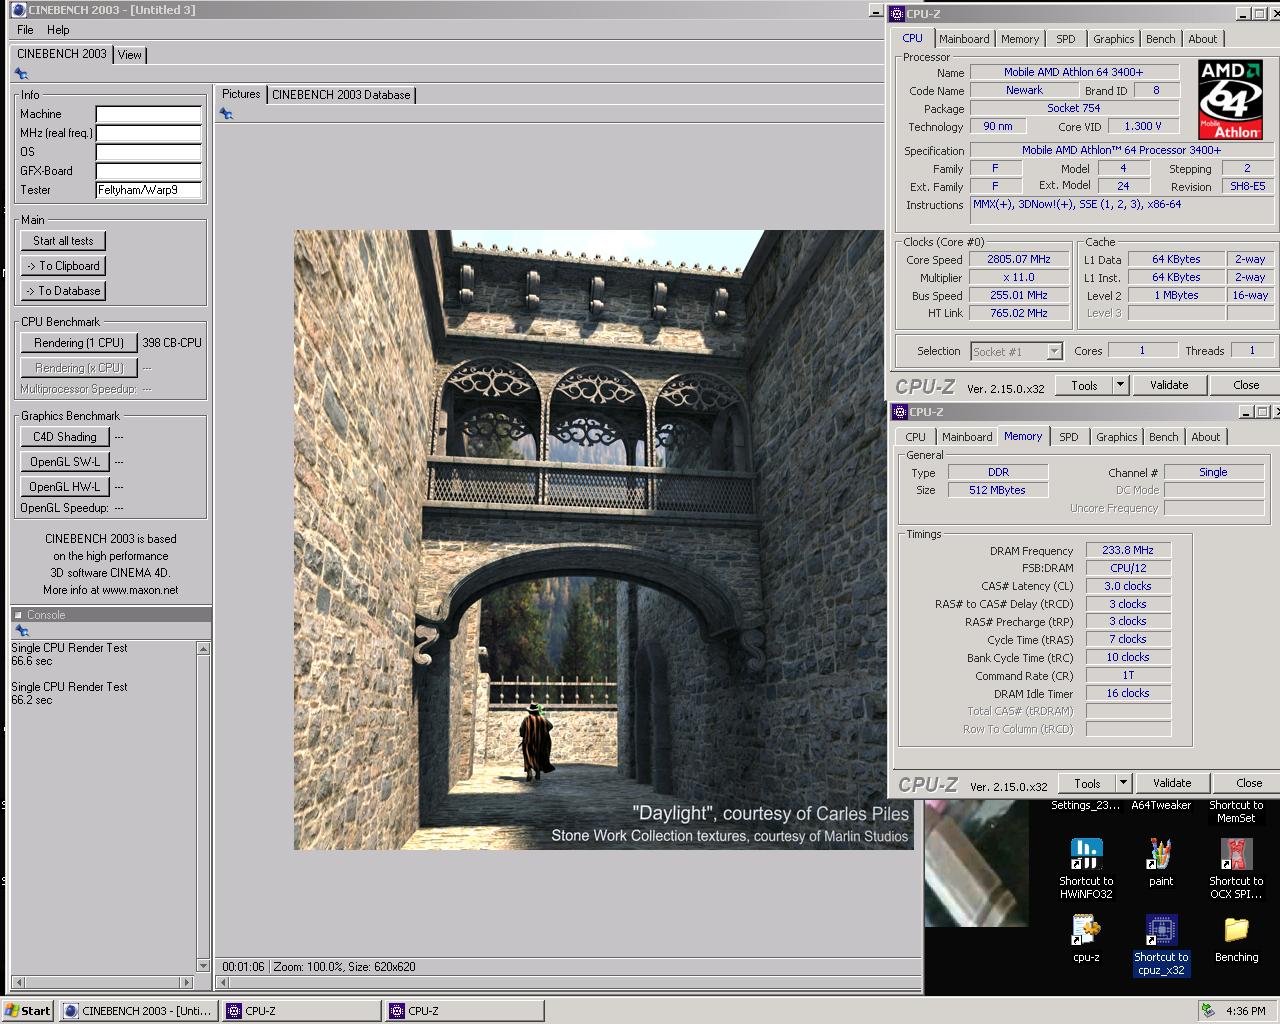The image size is (1280, 1024).
Task: Run the OpenGL SW-L benchmark
Action: (x=65, y=462)
